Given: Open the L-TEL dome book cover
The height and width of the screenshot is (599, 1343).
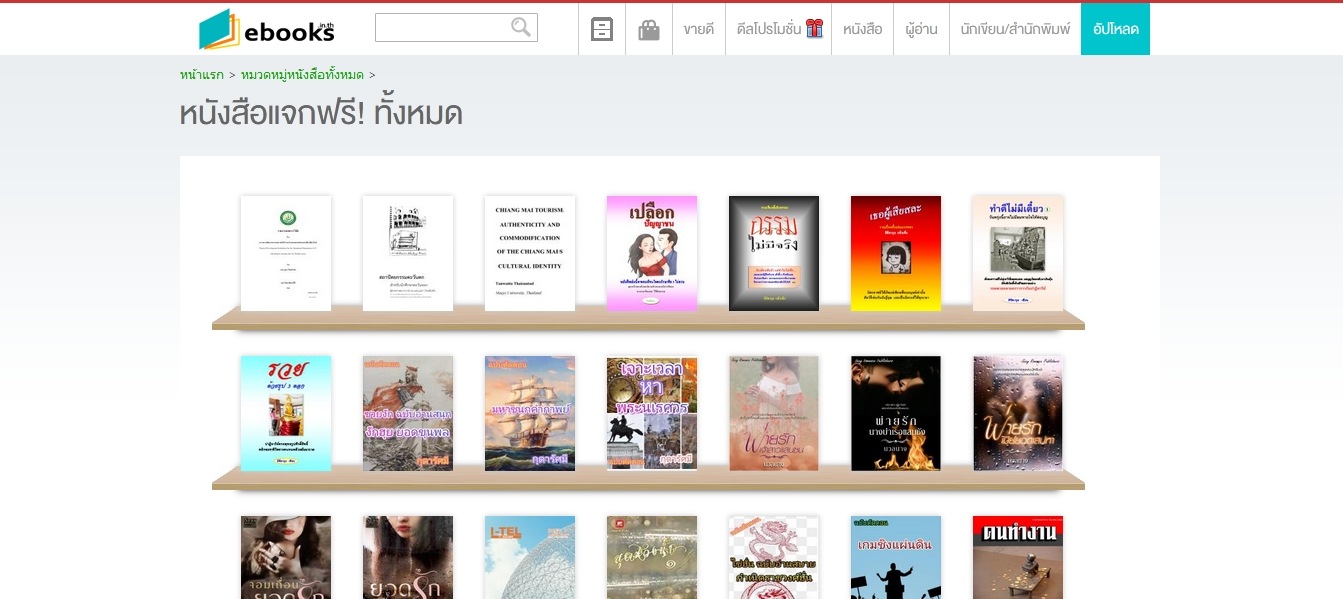Looking at the screenshot, I should pos(530,557).
